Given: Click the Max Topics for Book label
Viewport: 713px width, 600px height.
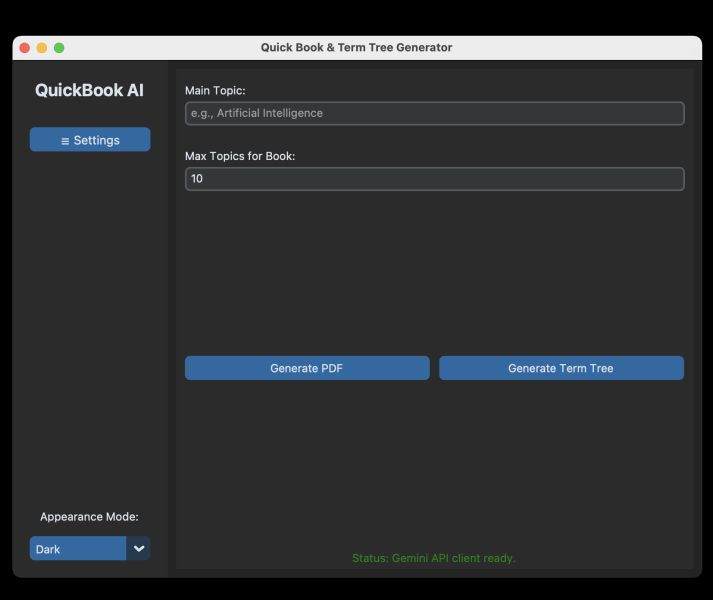Looking at the screenshot, I should pyautogui.click(x=240, y=156).
